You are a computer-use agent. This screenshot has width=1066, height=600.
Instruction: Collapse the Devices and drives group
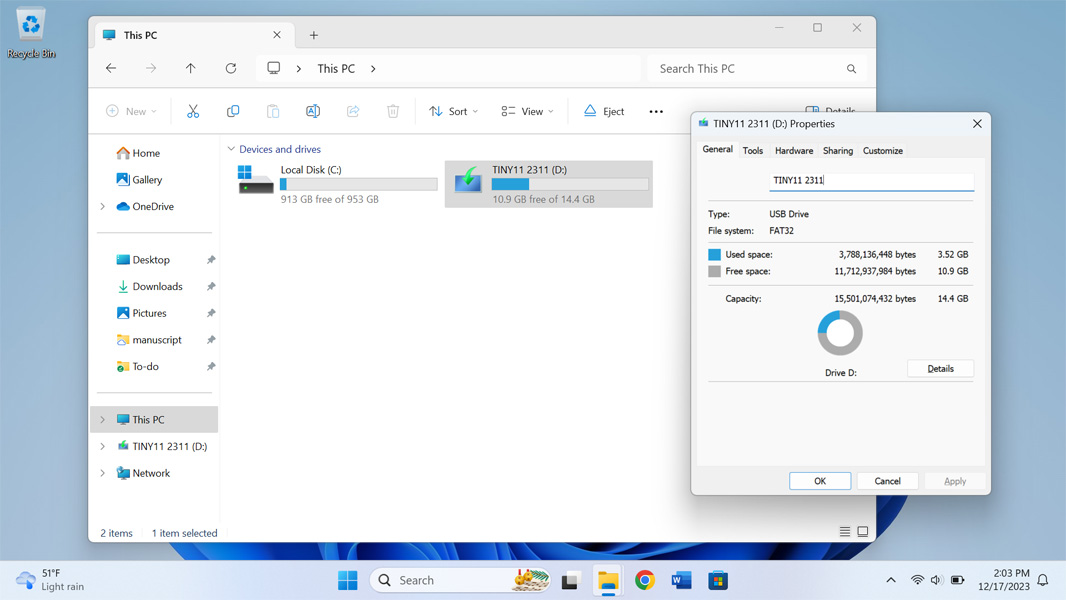pos(231,149)
